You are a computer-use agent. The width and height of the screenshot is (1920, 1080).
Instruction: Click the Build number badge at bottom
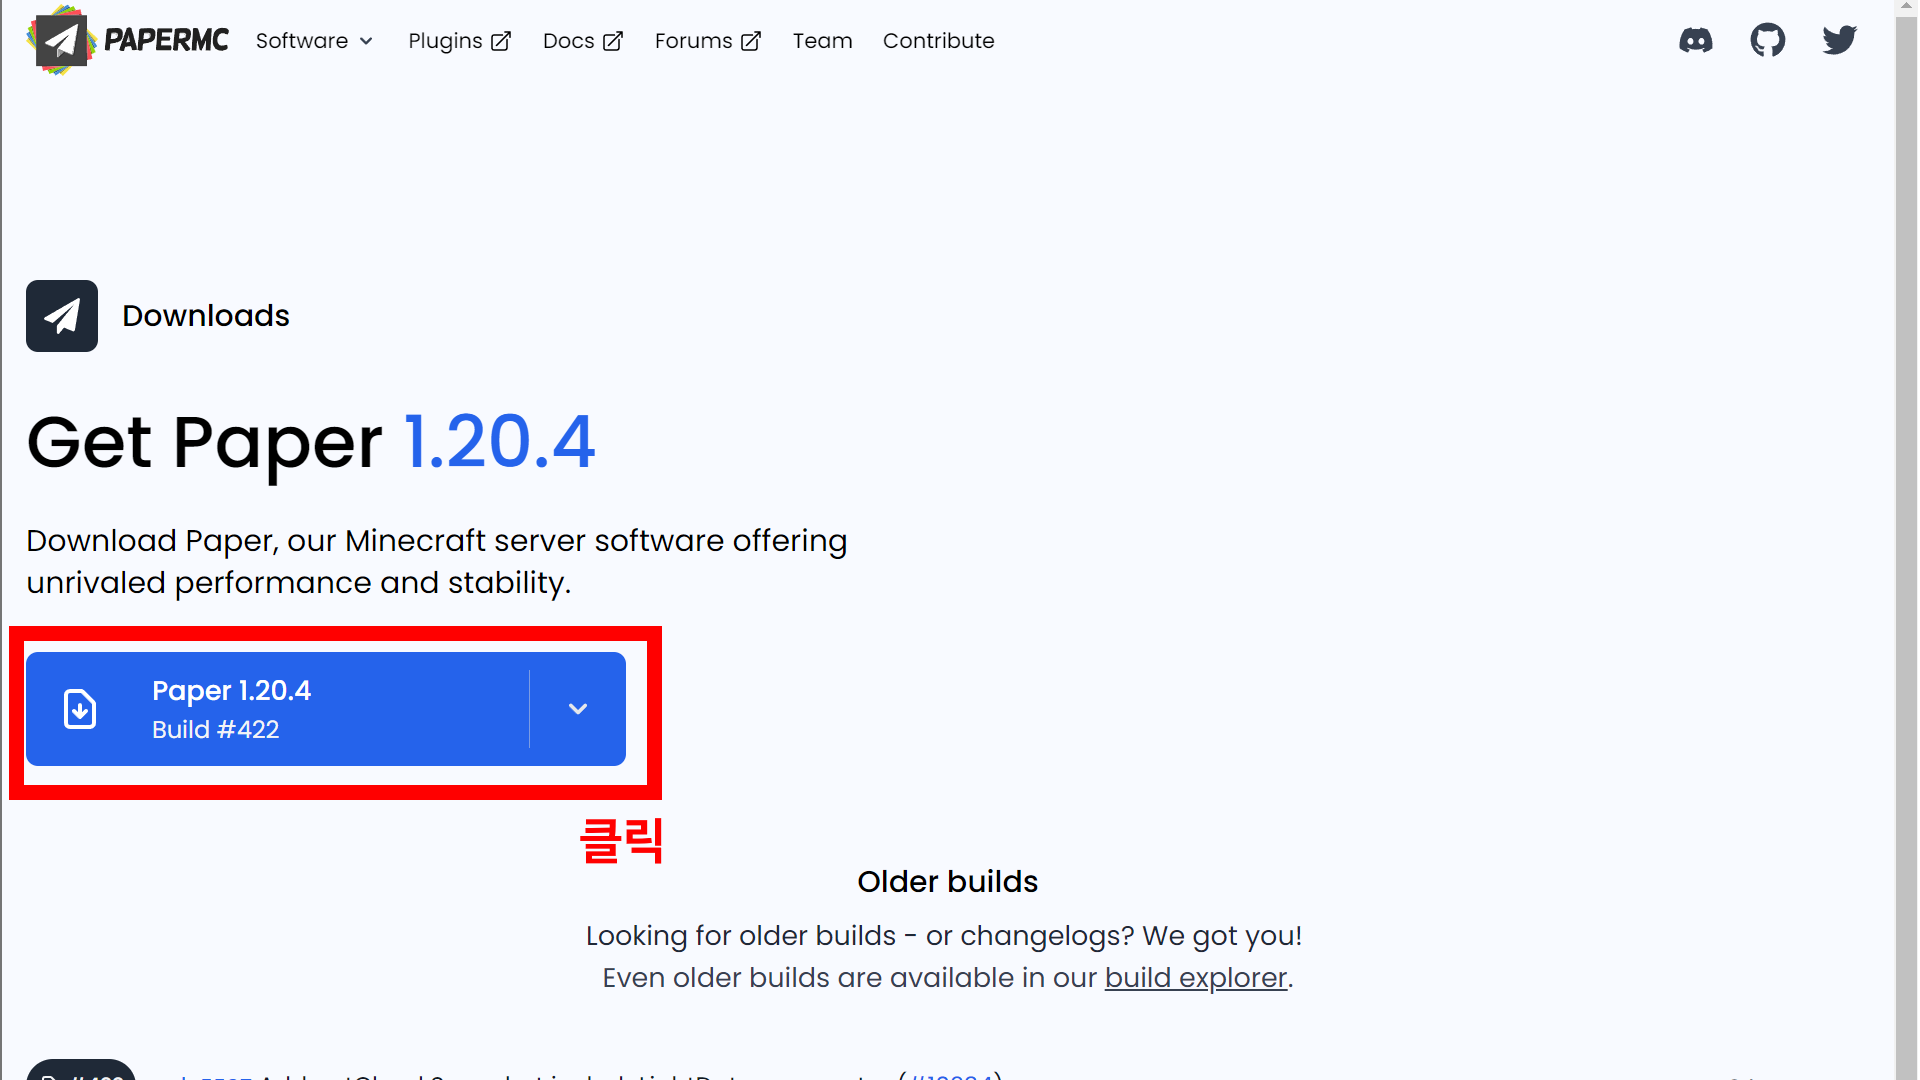82,1072
